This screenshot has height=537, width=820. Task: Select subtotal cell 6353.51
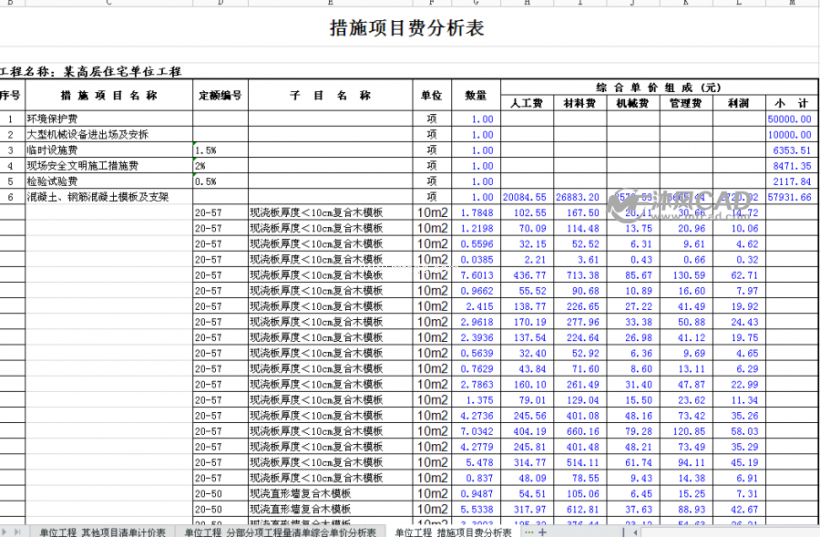click(x=792, y=150)
